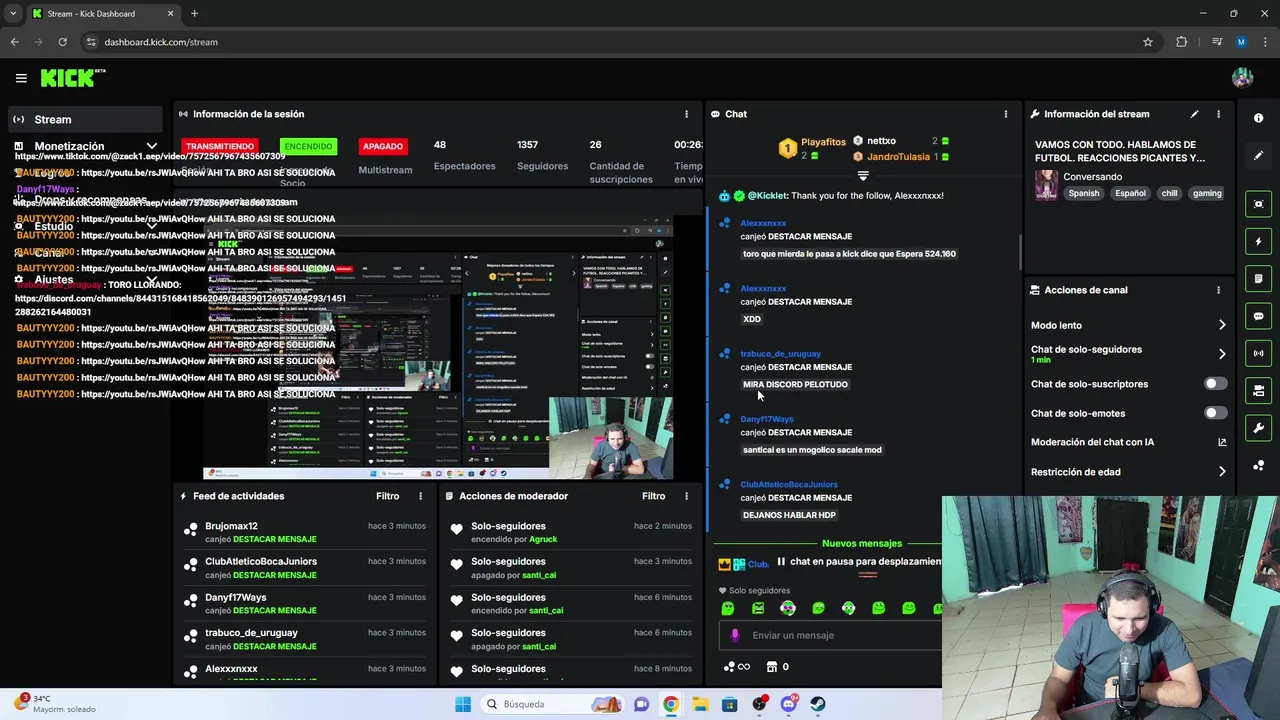Screen dimensions: 1280x720
Task: Enable Chat de solo-suscriptores toggle
Action: (x=1215, y=384)
